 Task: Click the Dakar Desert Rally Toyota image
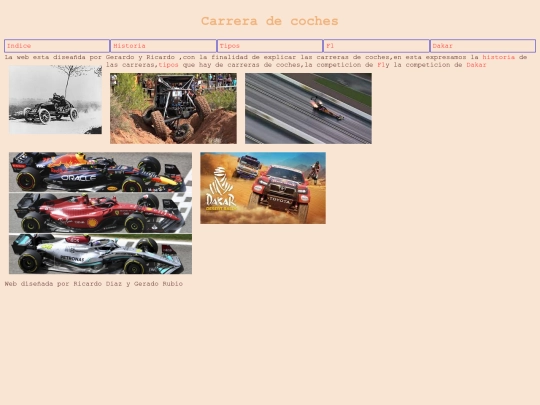coord(263,188)
